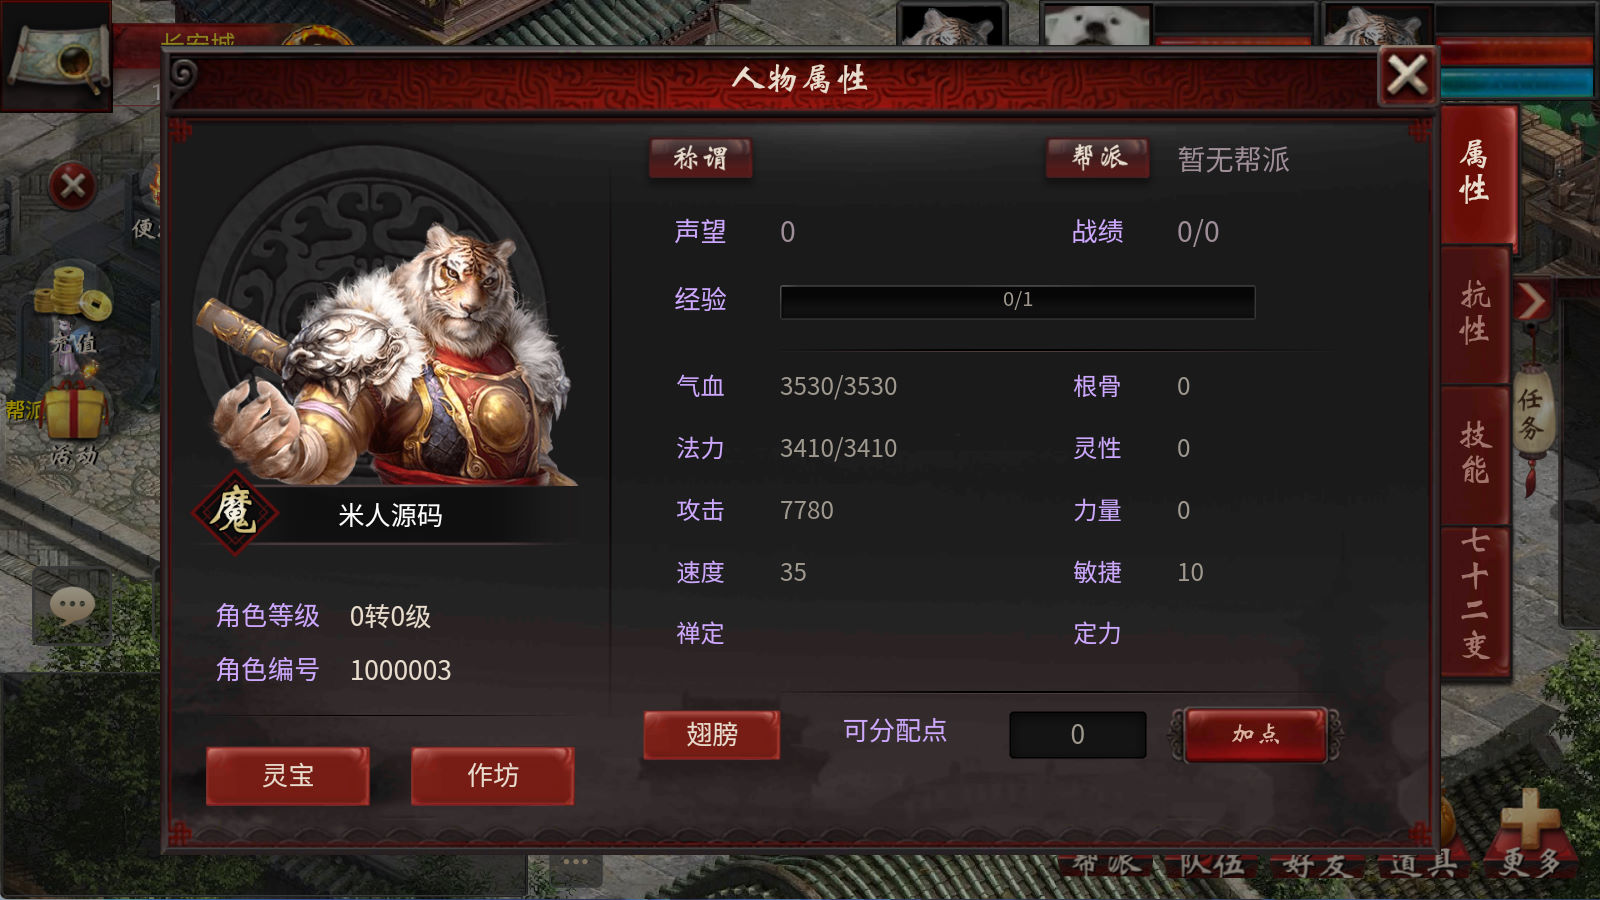Click the 加点 add points button
Image resolution: width=1600 pixels, height=900 pixels.
[1255, 734]
